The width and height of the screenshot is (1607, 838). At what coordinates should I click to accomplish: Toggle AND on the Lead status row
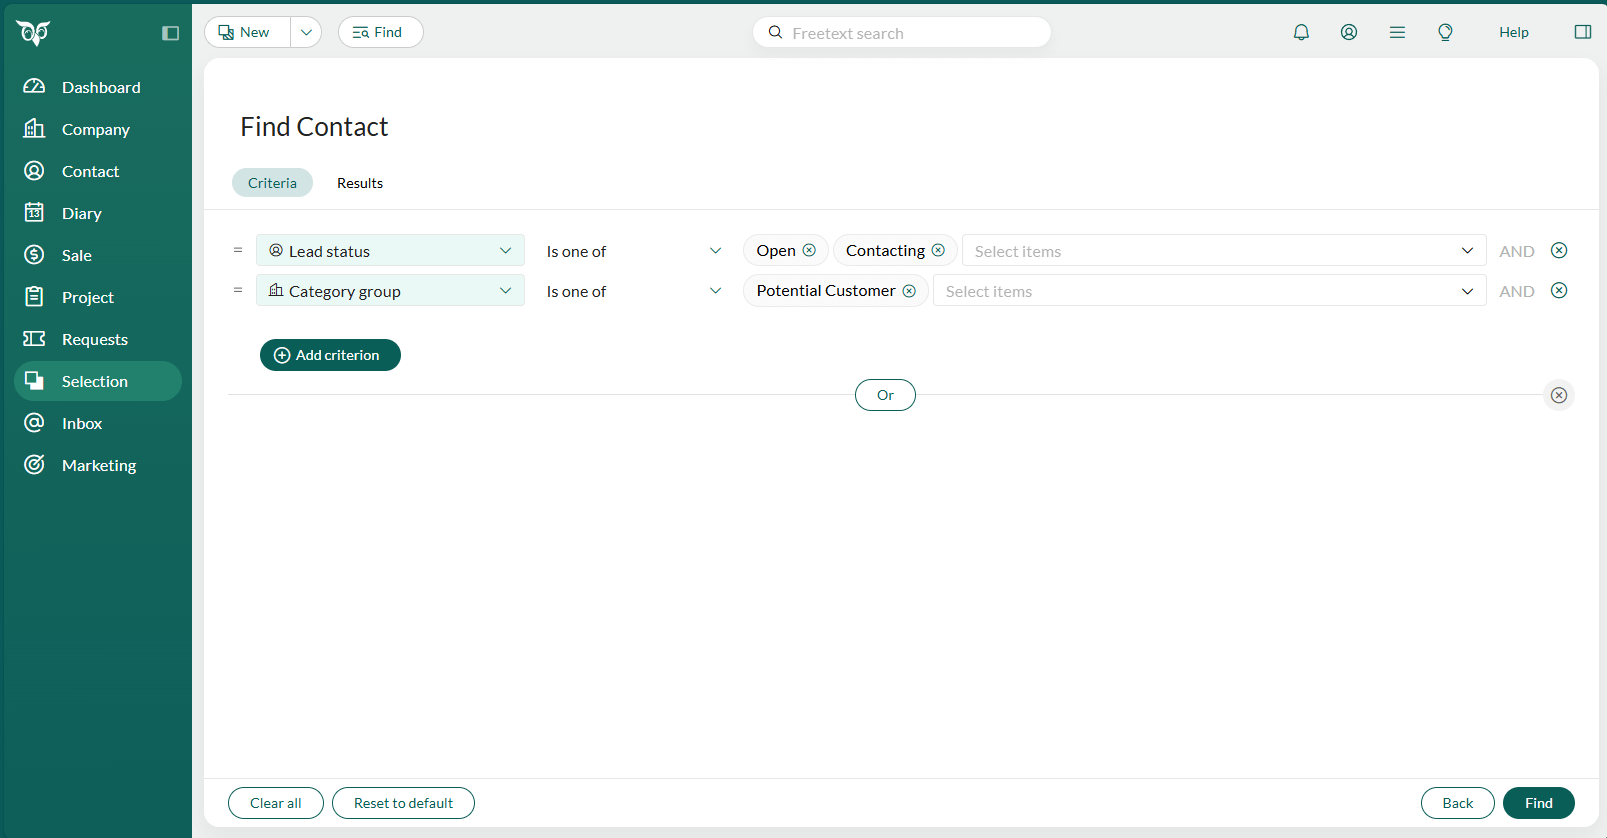(x=1516, y=251)
